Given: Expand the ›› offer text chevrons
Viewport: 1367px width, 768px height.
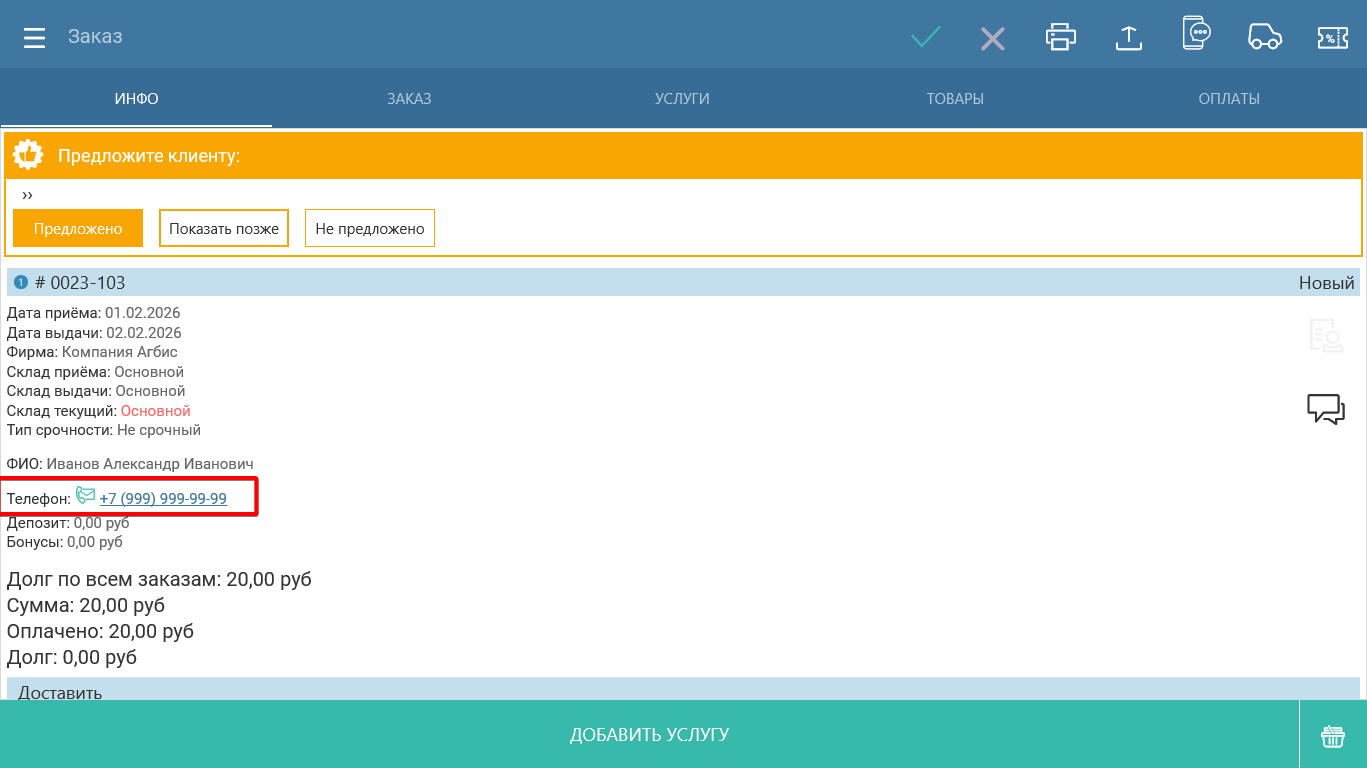Looking at the screenshot, I should pyautogui.click(x=27, y=195).
